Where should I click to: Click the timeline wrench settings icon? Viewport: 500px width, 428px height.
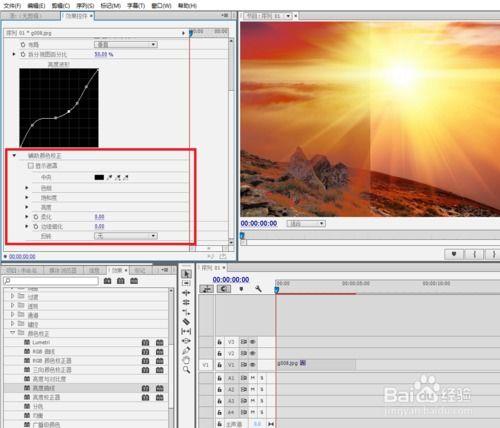tap(258, 289)
